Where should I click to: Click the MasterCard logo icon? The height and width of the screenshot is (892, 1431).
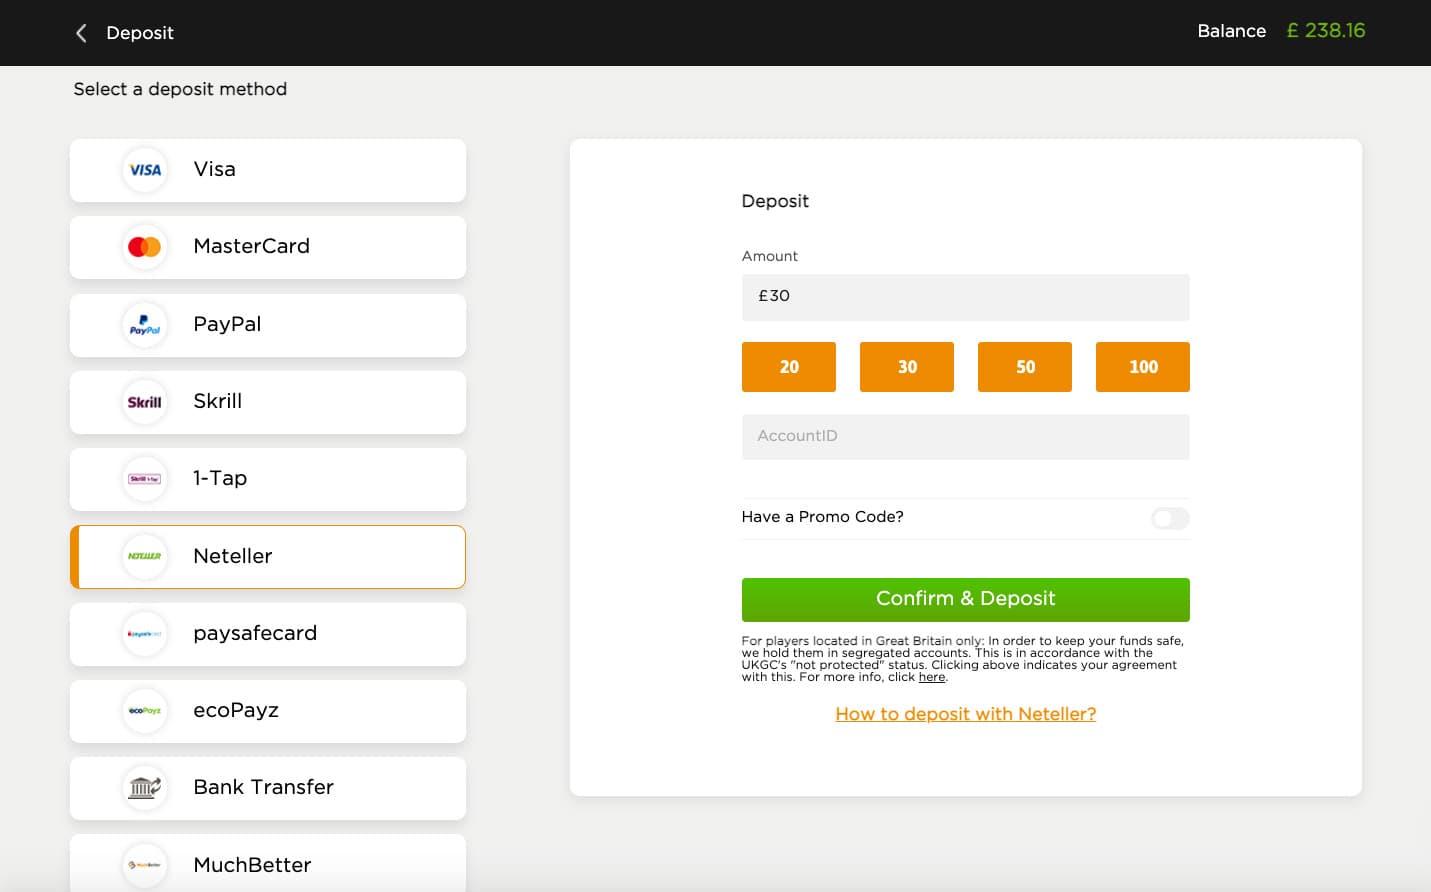pos(145,247)
